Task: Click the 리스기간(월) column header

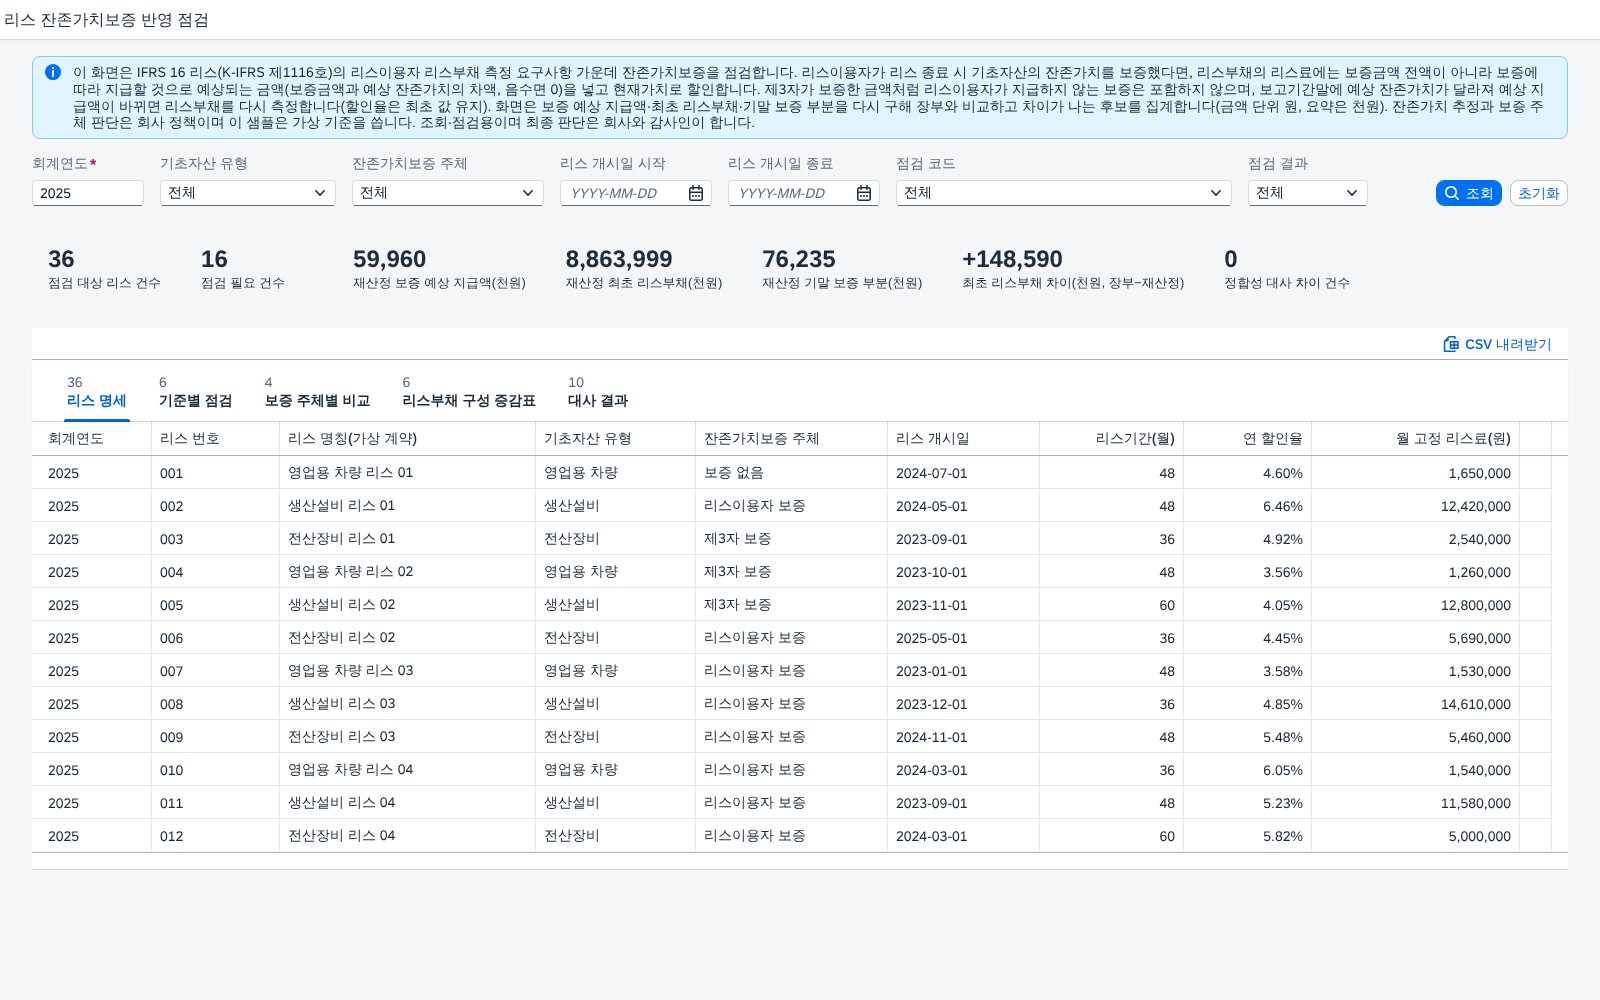Action: click(x=1112, y=438)
